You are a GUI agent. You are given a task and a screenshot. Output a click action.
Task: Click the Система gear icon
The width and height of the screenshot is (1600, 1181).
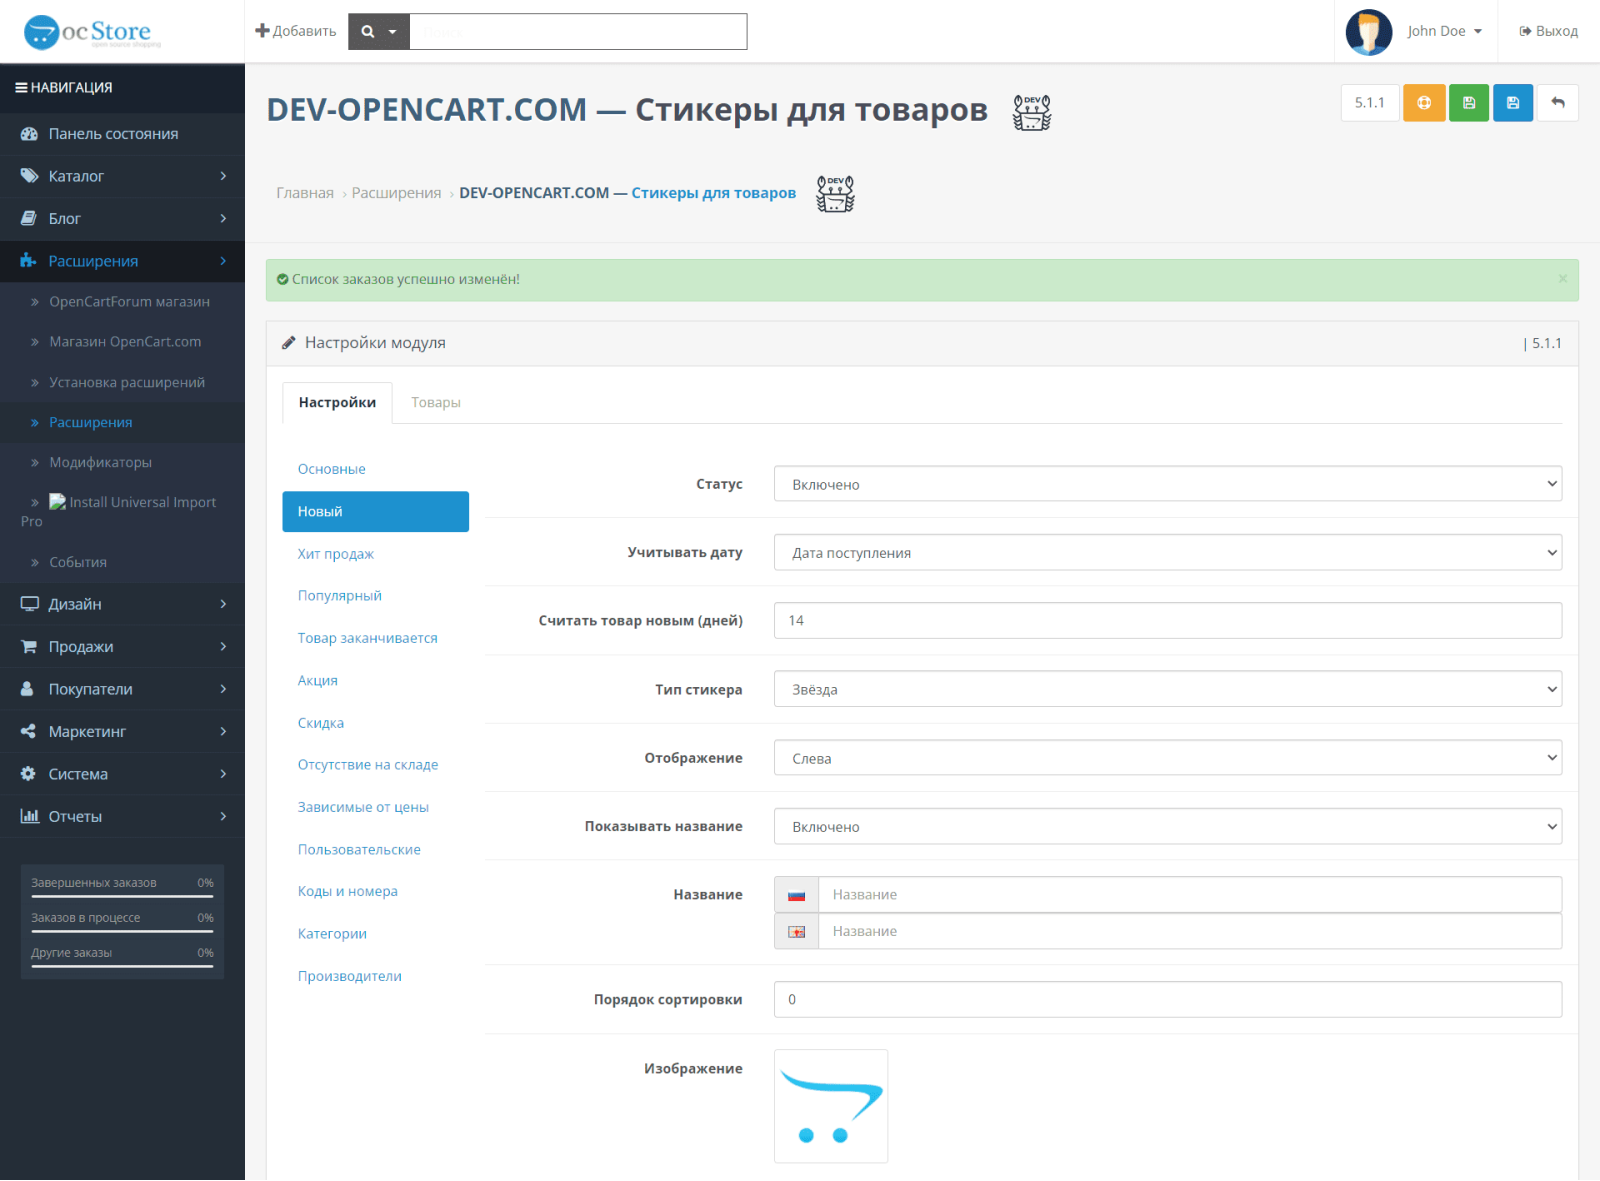coord(28,774)
